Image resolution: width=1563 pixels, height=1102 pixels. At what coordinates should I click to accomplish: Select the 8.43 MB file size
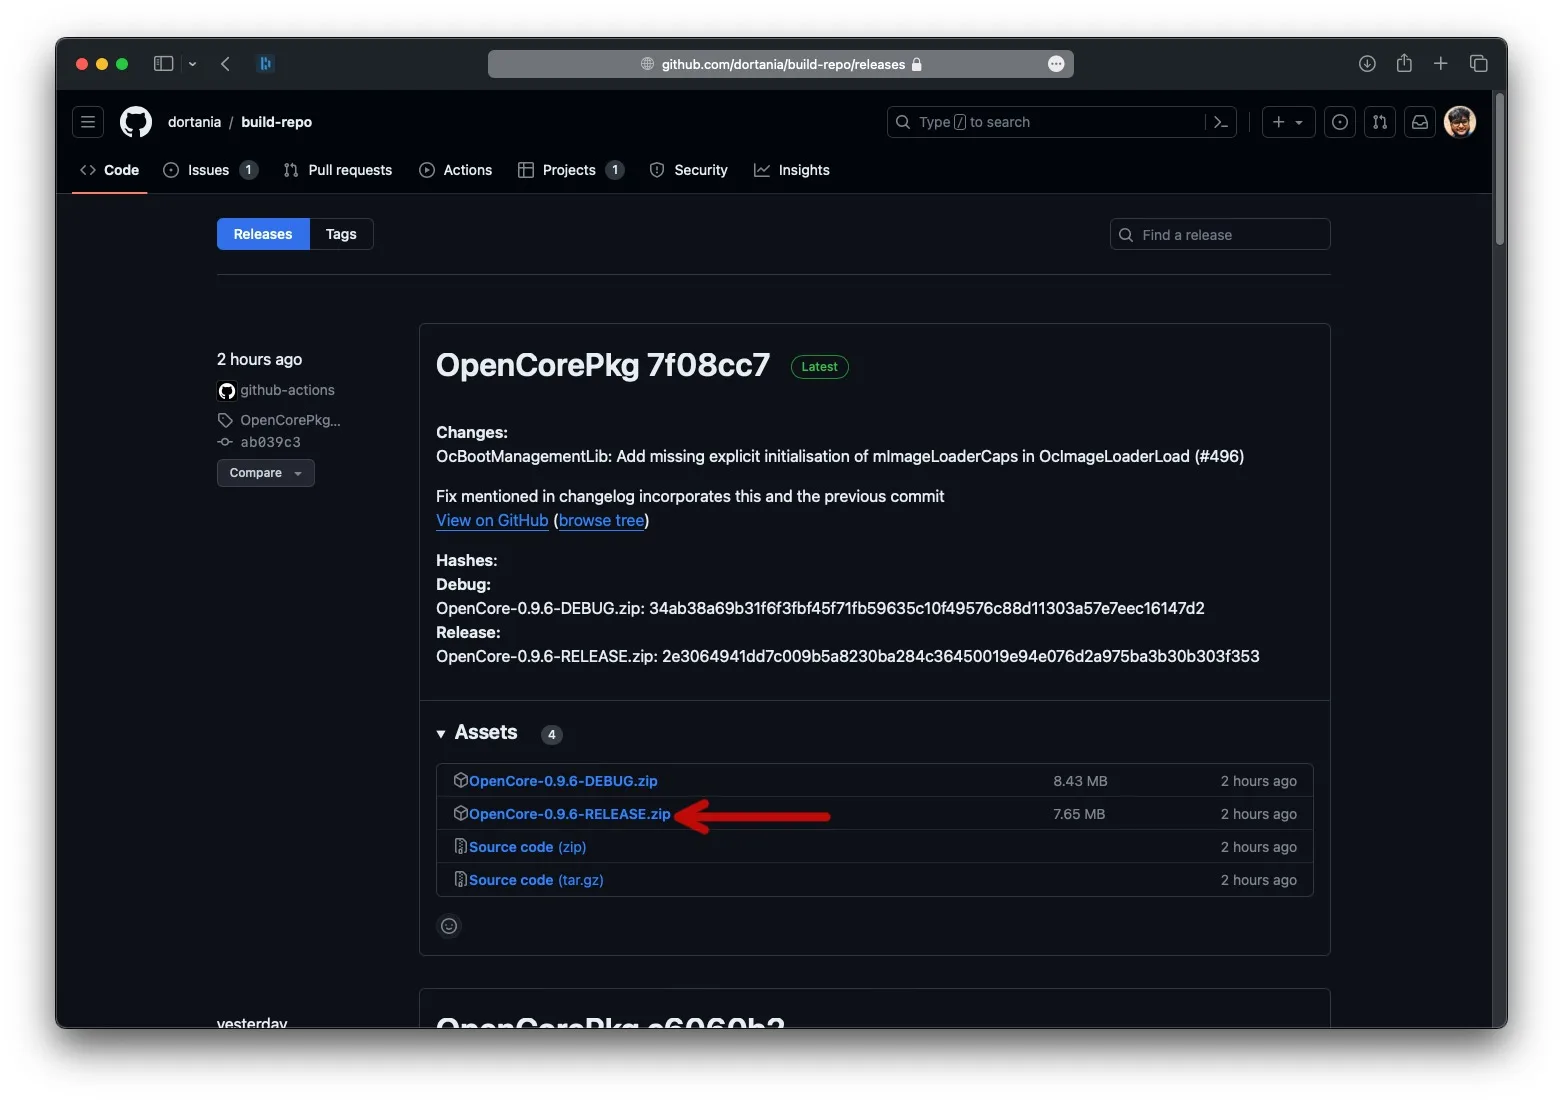[x=1080, y=781]
